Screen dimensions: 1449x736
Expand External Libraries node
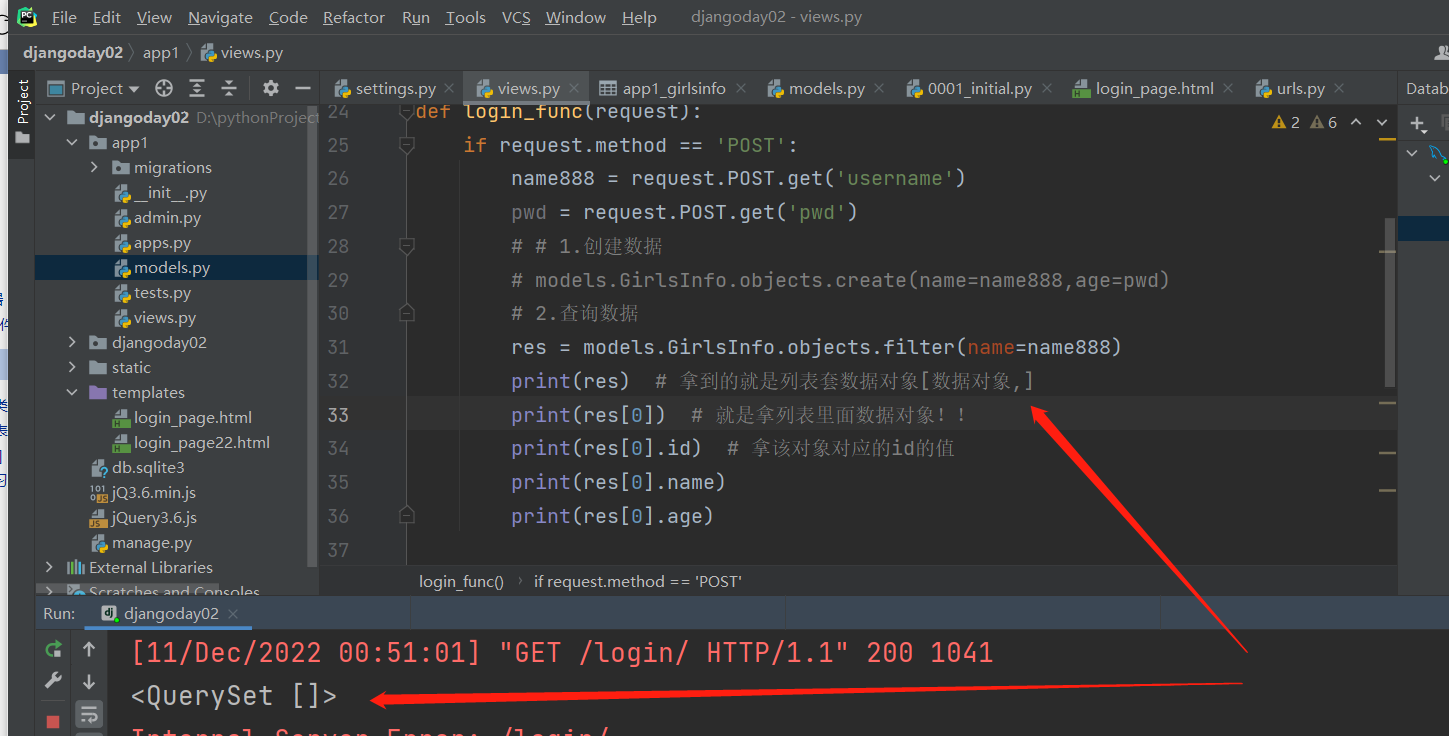point(50,568)
